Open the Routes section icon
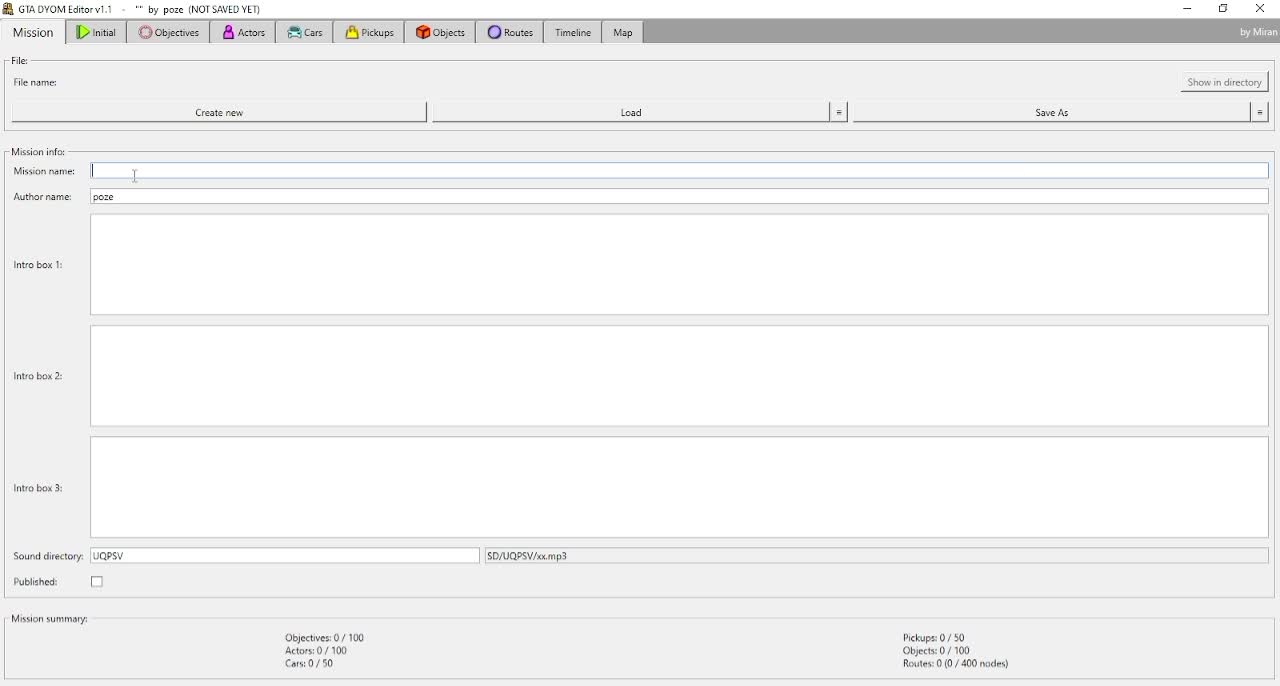 [x=493, y=31]
